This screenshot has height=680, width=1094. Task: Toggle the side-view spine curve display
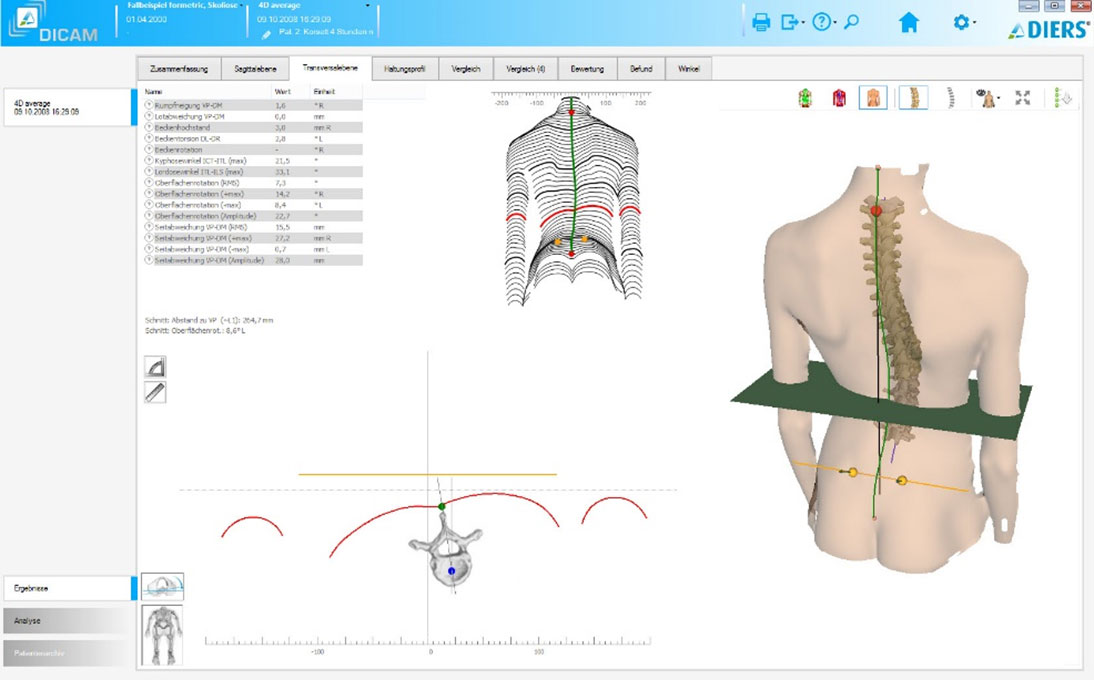[951, 98]
